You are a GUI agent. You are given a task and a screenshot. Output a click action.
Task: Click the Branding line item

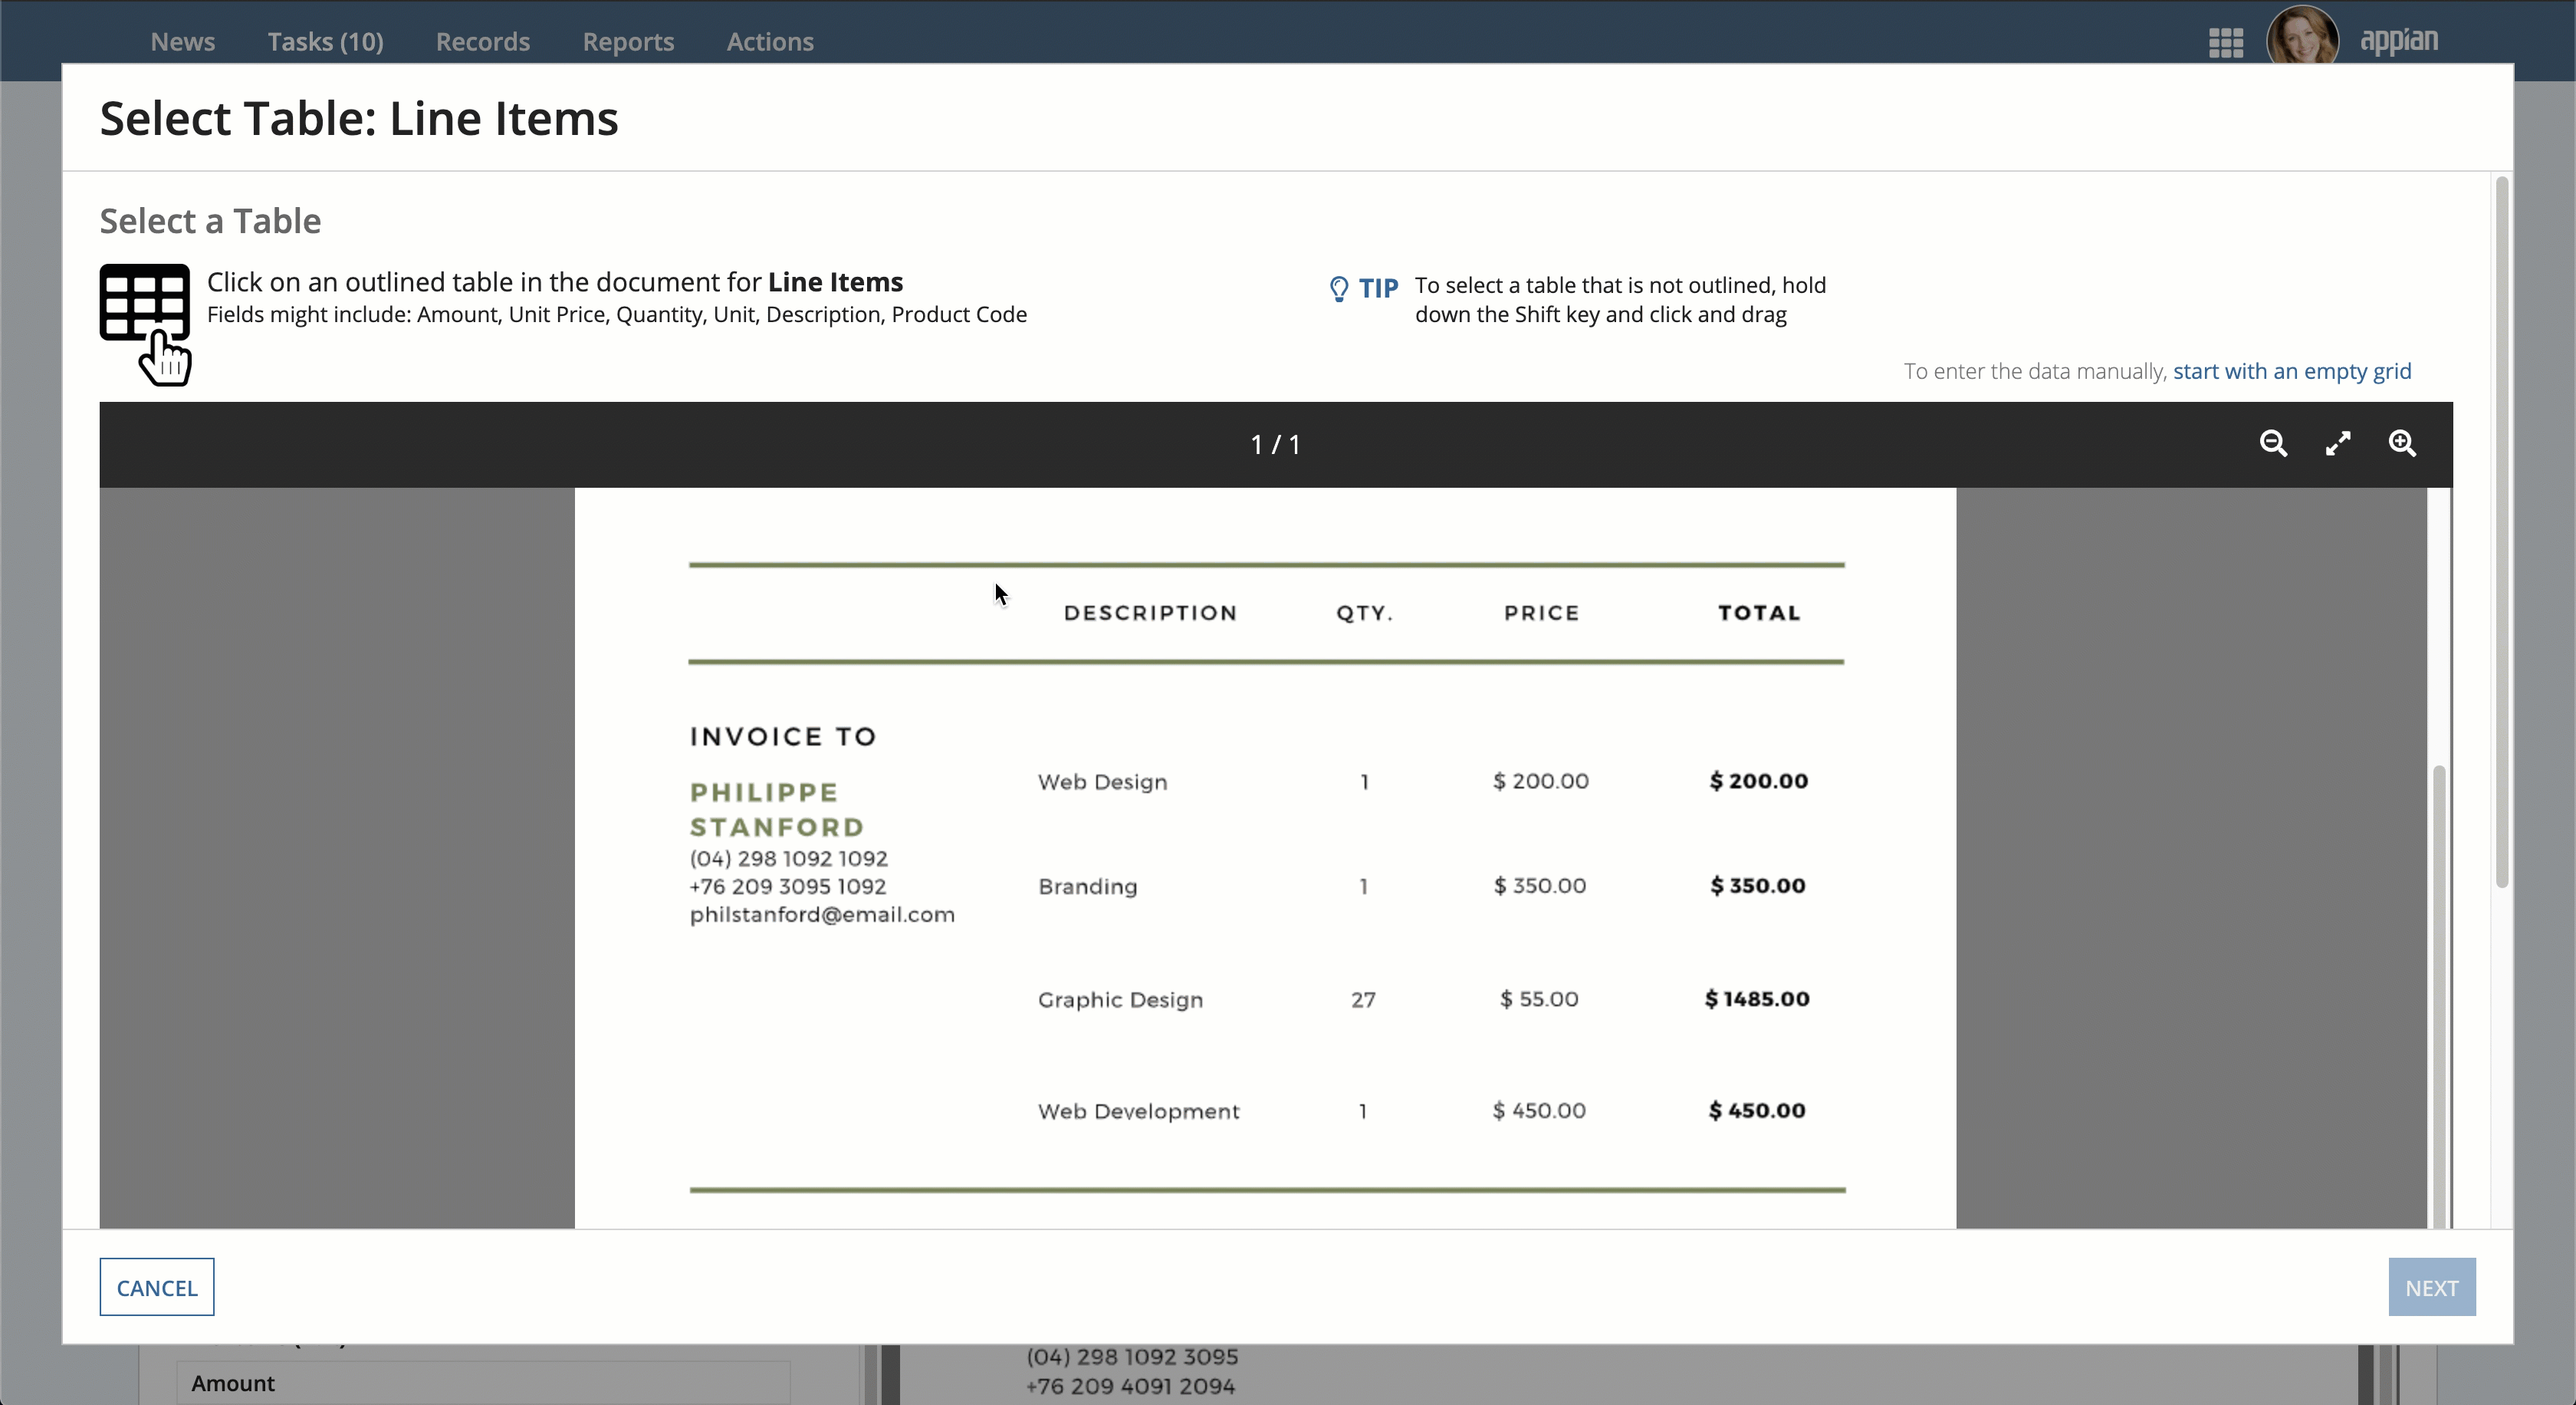[1087, 887]
